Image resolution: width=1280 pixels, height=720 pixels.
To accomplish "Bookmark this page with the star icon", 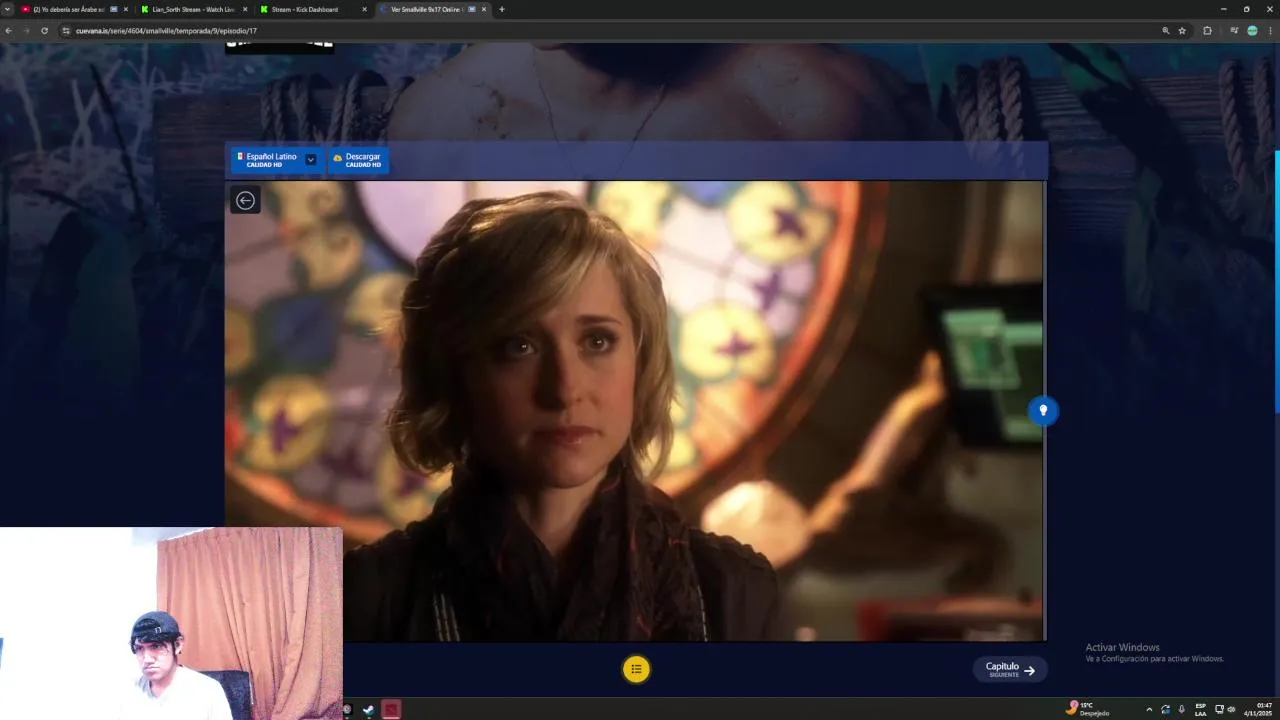I will pyautogui.click(x=1182, y=31).
